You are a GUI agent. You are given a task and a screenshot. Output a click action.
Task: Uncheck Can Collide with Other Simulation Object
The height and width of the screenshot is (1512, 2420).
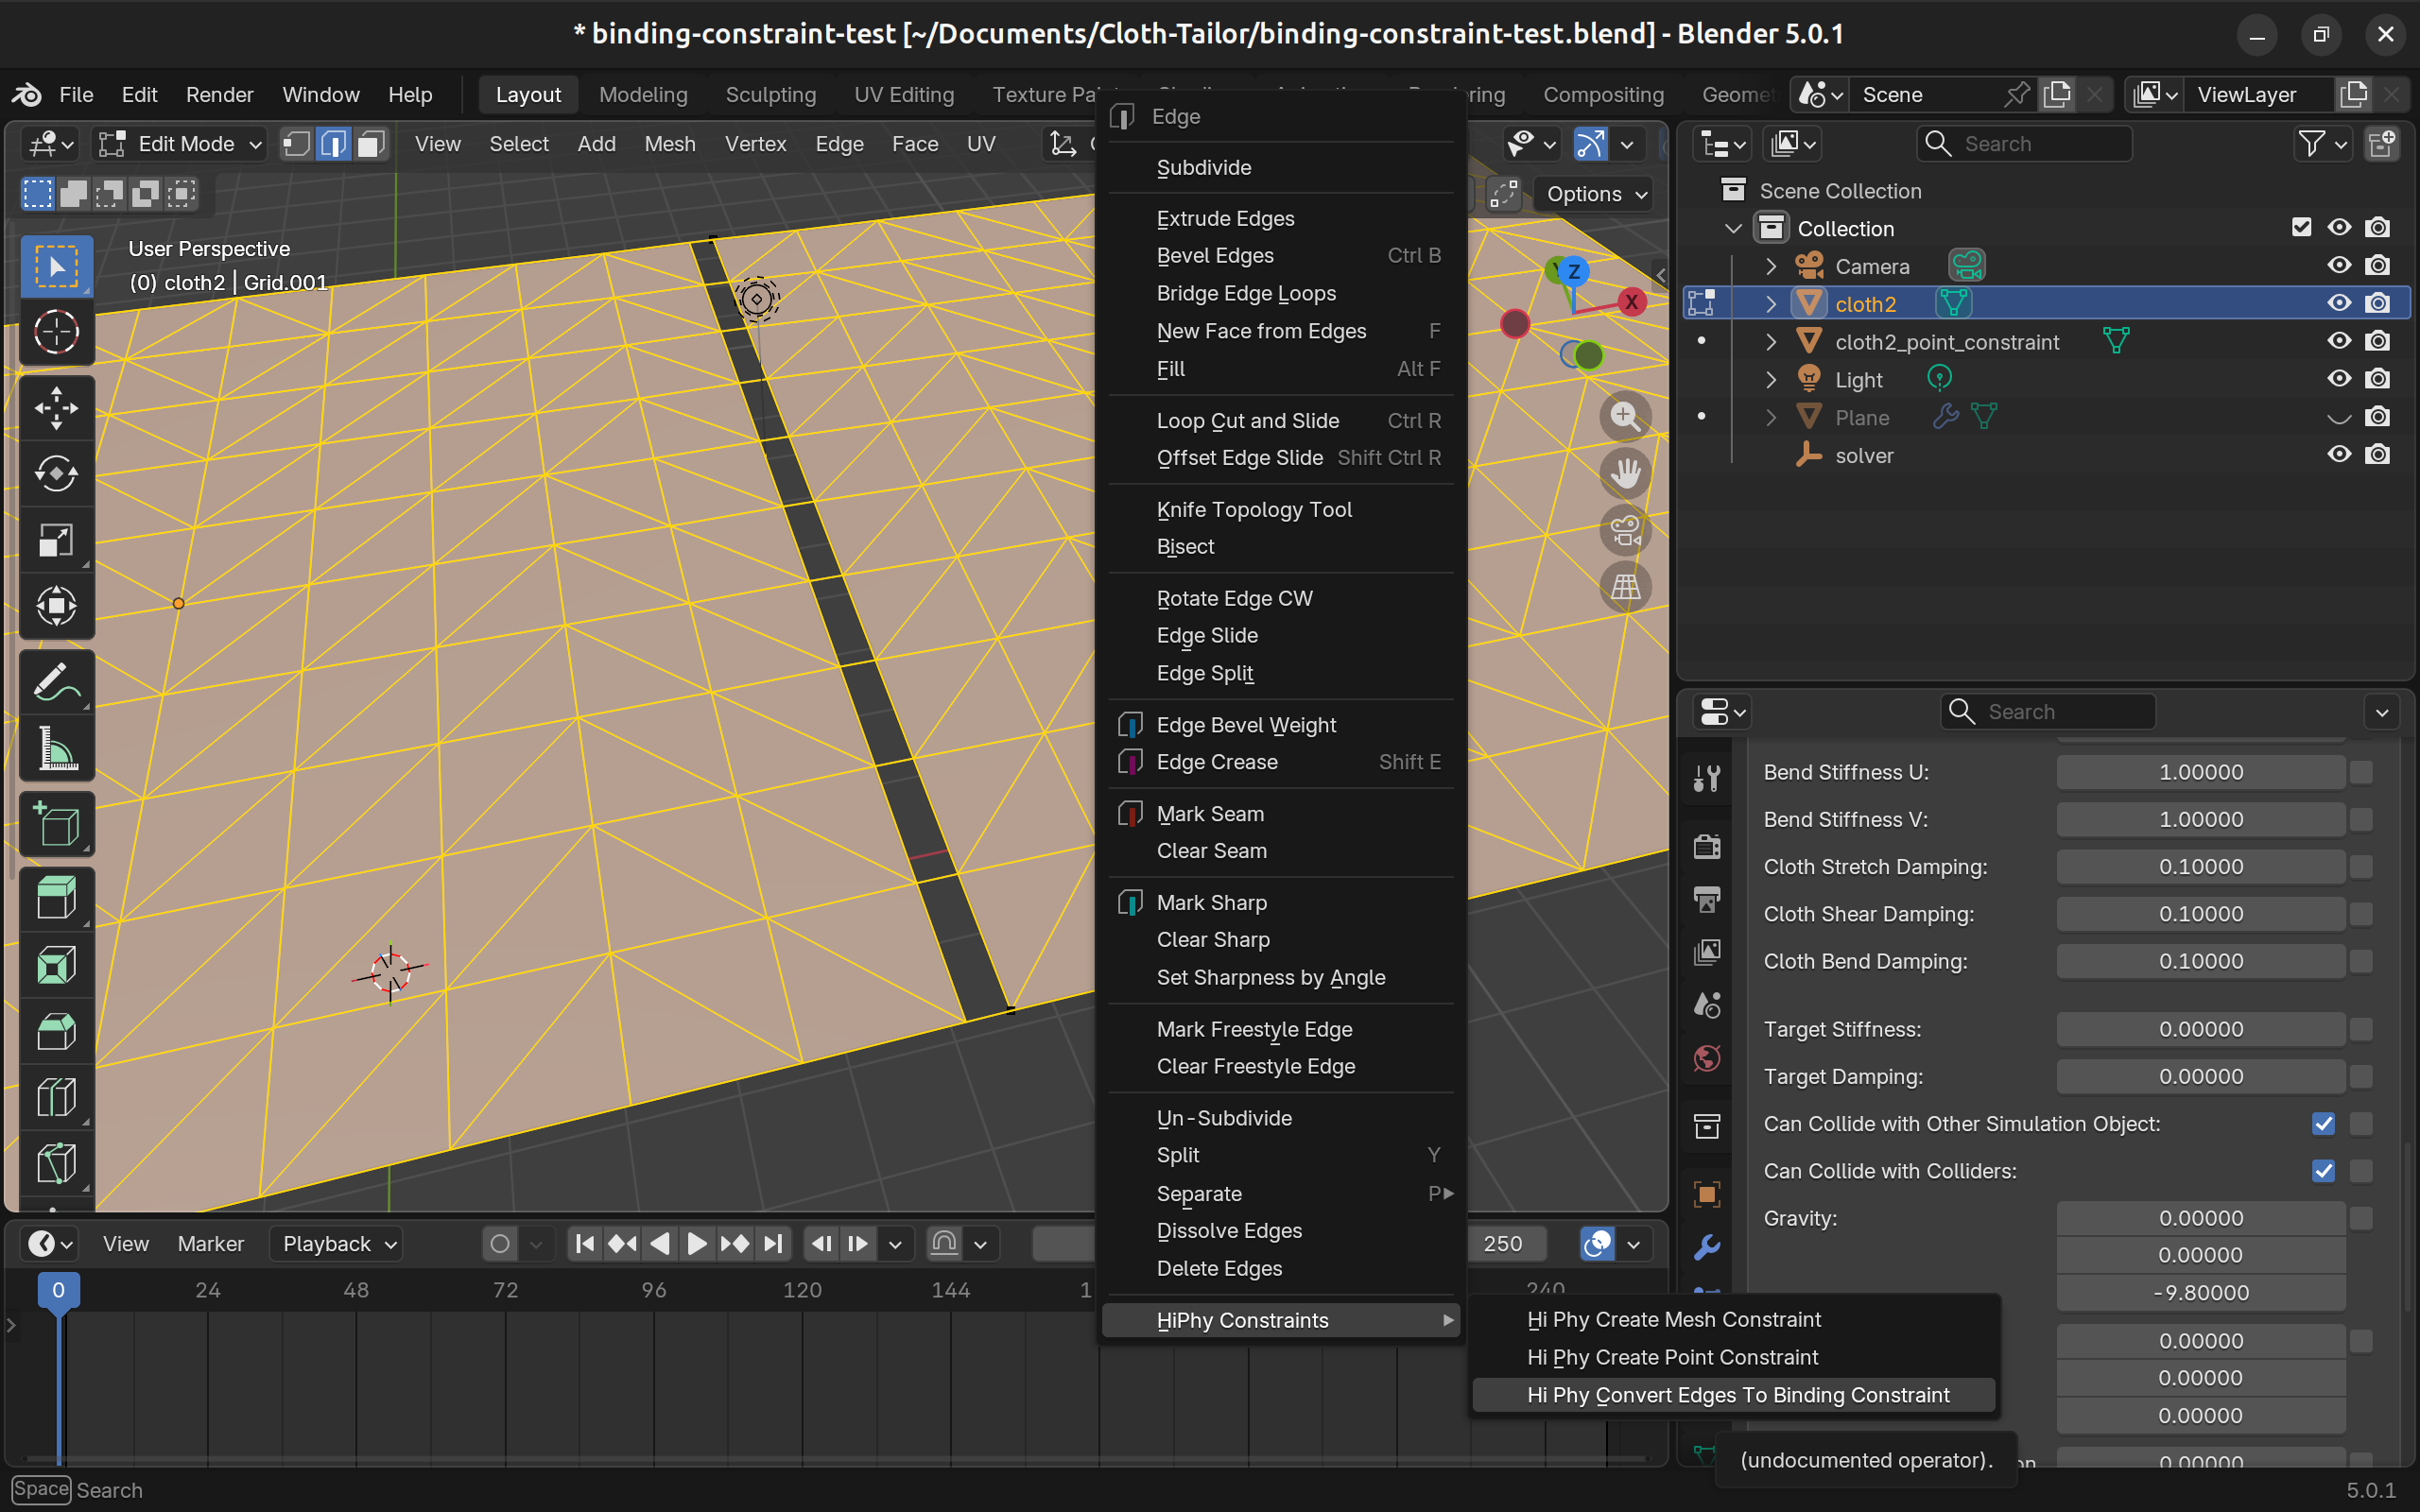[2322, 1124]
